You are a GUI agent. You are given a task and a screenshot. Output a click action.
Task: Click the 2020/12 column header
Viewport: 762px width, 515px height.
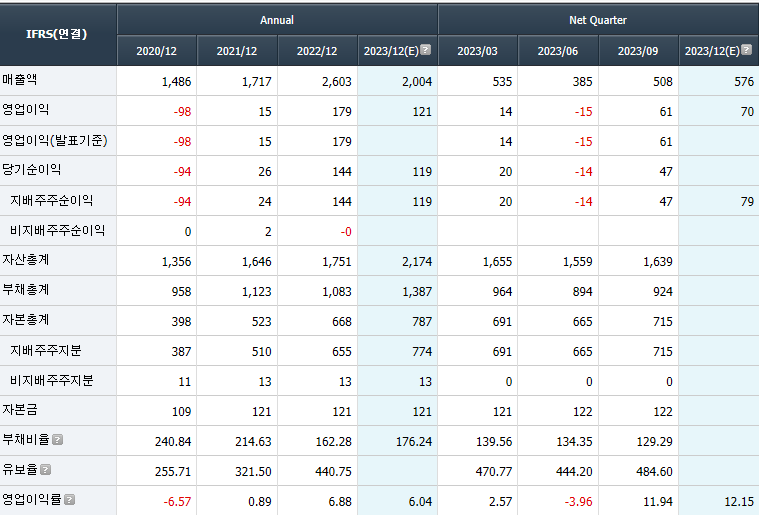click(x=156, y=51)
